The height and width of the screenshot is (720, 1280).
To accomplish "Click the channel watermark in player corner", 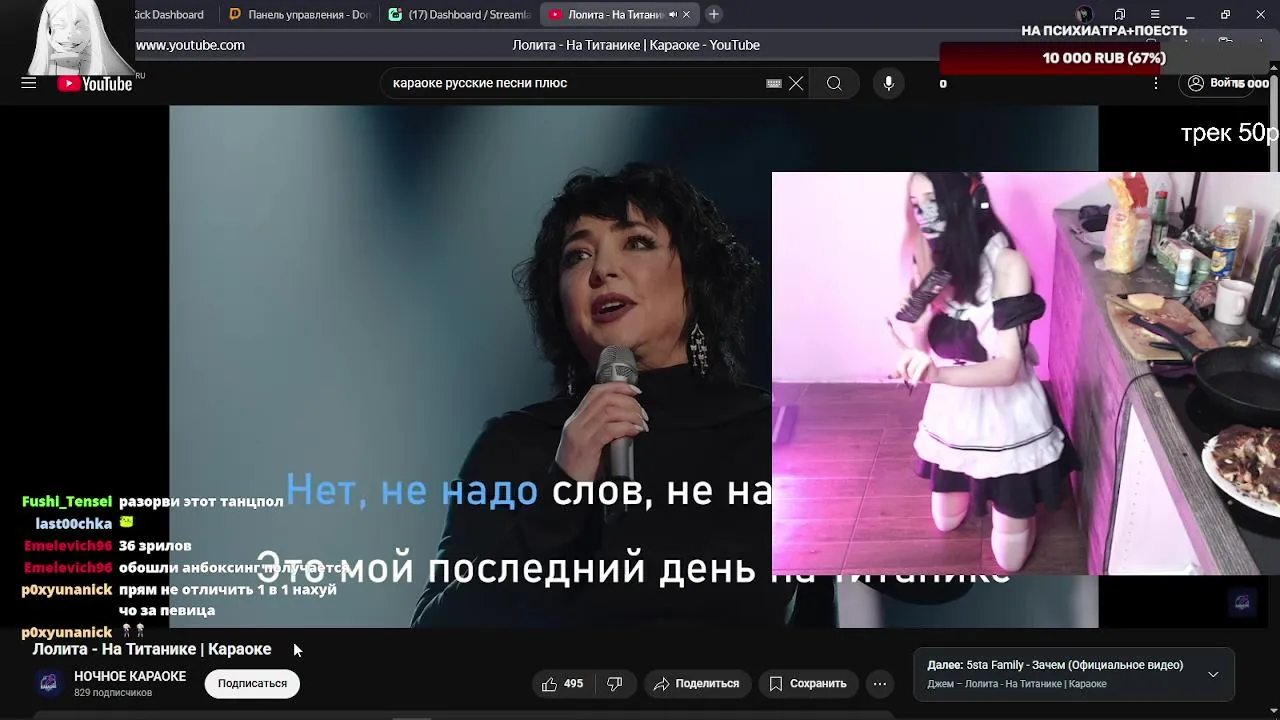I will [1242, 602].
